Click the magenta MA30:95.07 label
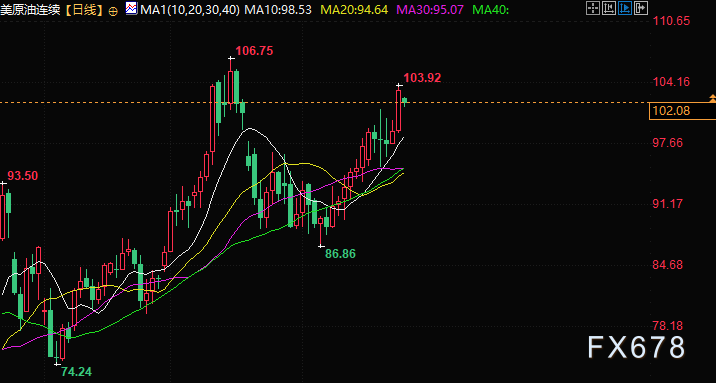Viewport: 716px width, 383px height. [x=431, y=9]
